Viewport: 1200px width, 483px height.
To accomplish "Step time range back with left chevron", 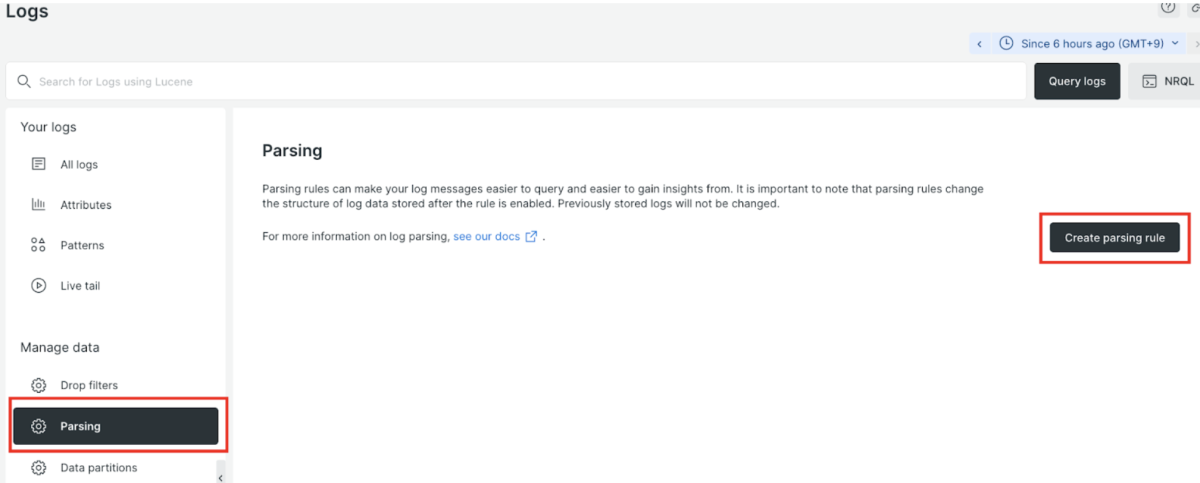I will (980, 44).
